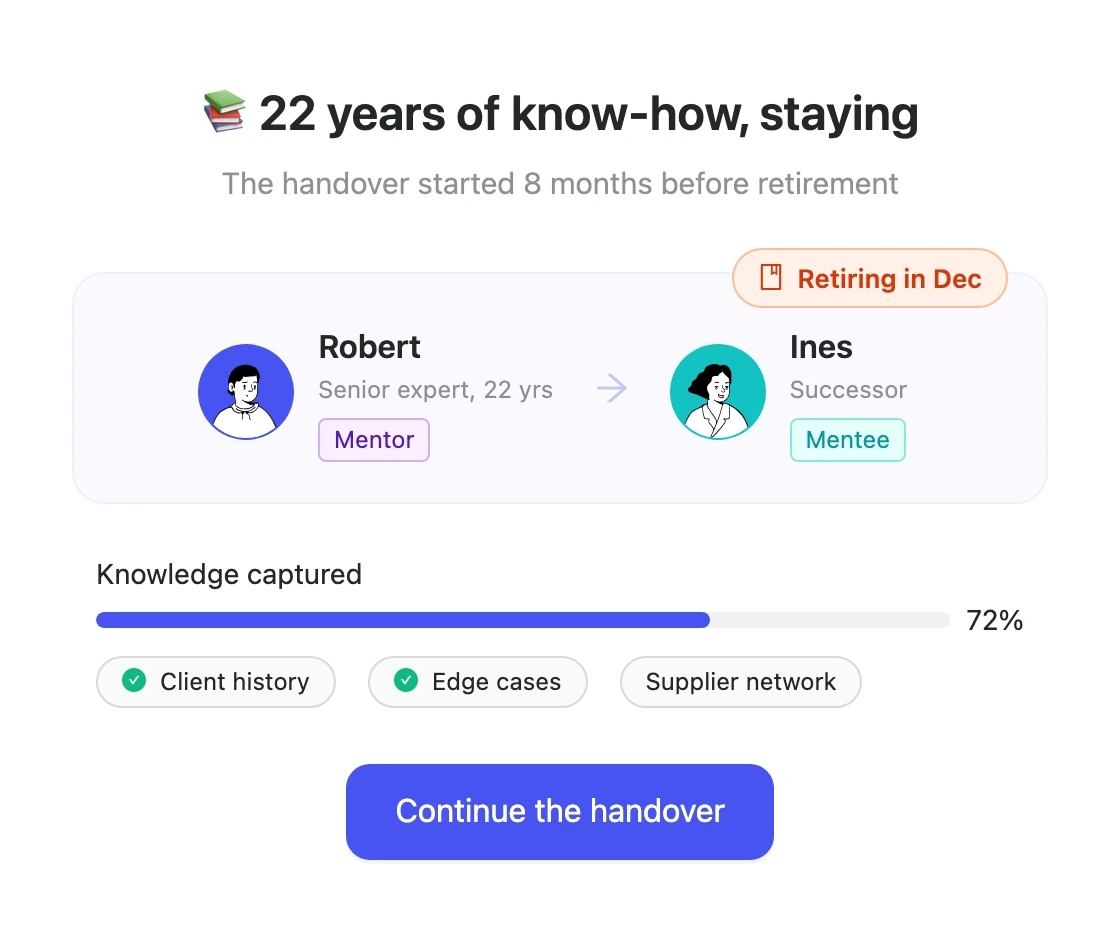Click the Retiring in Dec badge
1120x940 pixels.
click(870, 278)
